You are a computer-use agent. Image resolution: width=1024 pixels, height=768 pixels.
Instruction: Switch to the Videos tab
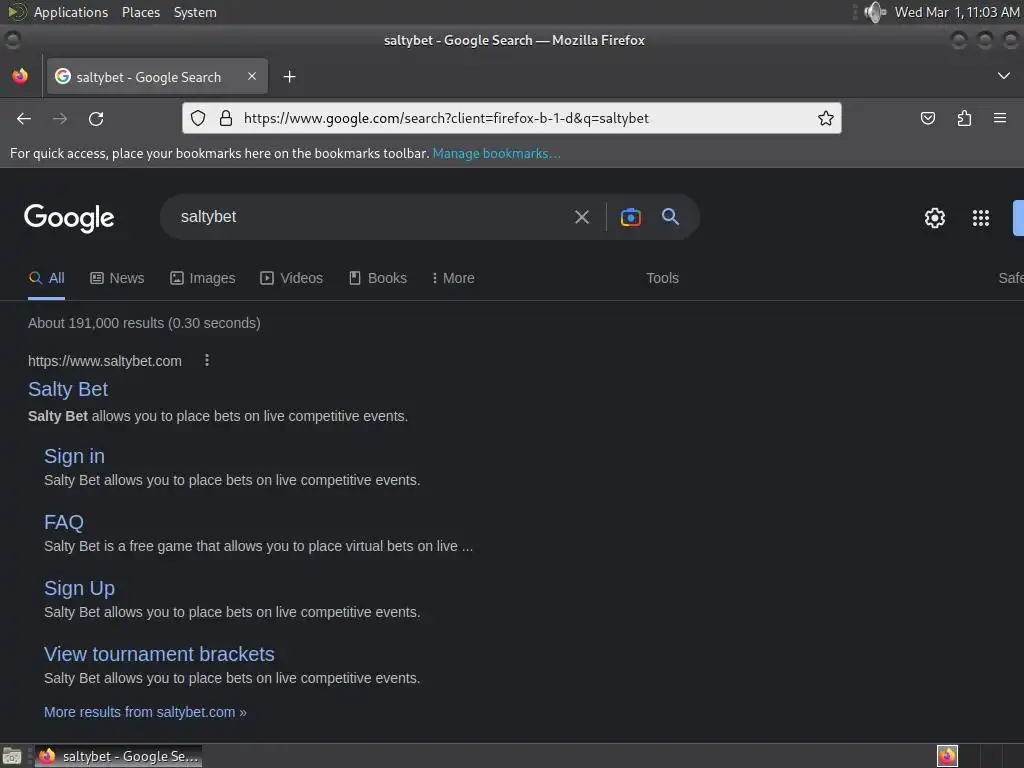[291, 278]
